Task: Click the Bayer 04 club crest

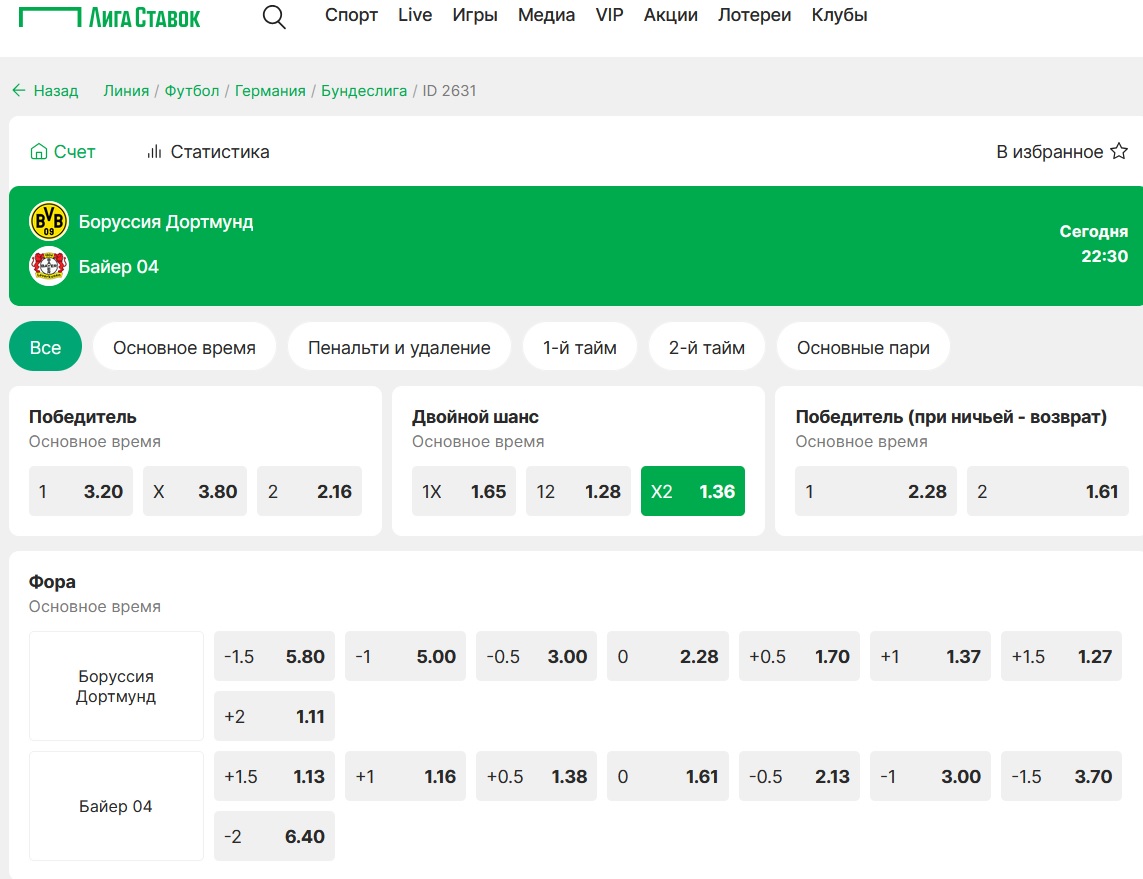Action: (x=49, y=266)
